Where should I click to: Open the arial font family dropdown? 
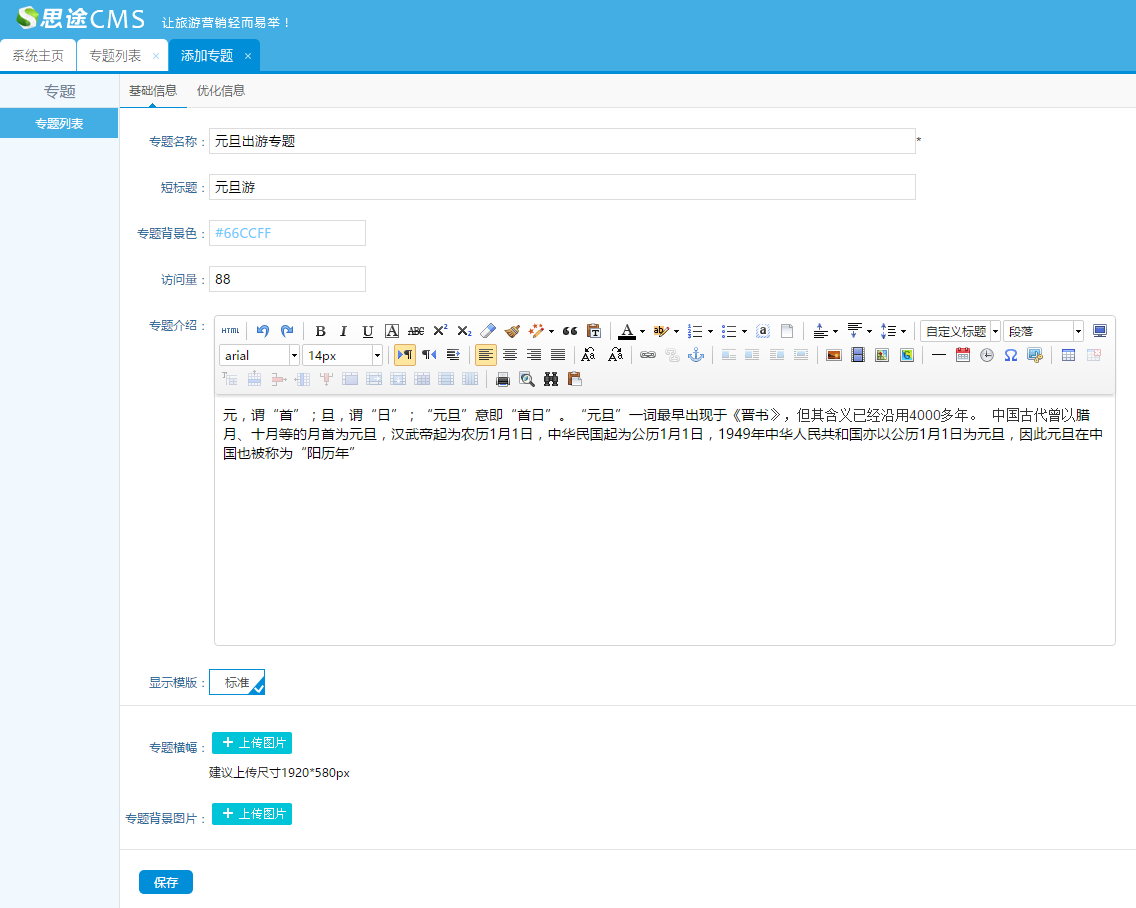coord(259,355)
